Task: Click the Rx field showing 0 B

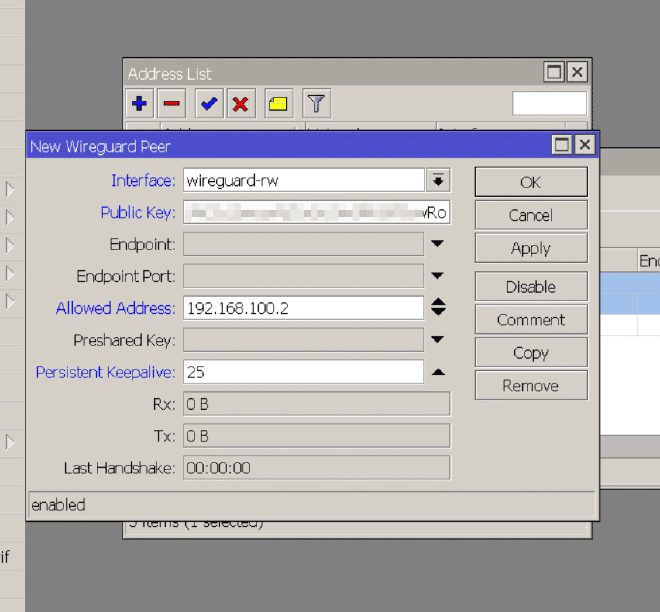Action: (x=317, y=404)
